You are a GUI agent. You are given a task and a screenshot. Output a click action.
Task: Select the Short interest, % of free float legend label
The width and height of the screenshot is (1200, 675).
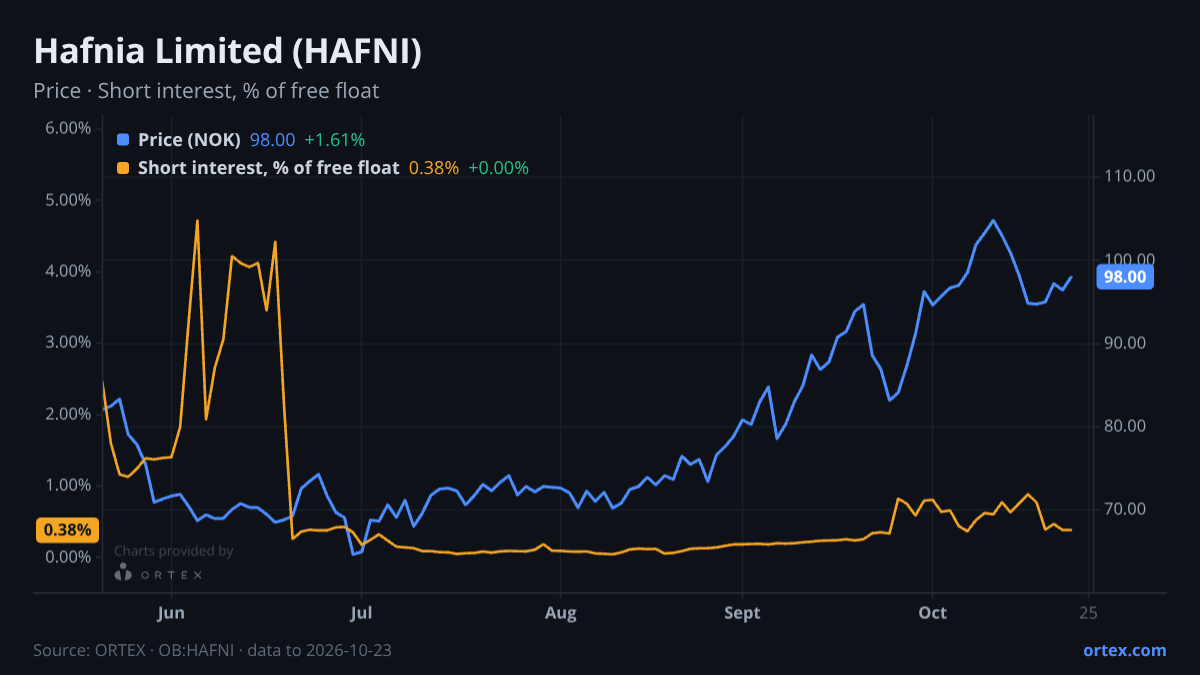[268, 168]
